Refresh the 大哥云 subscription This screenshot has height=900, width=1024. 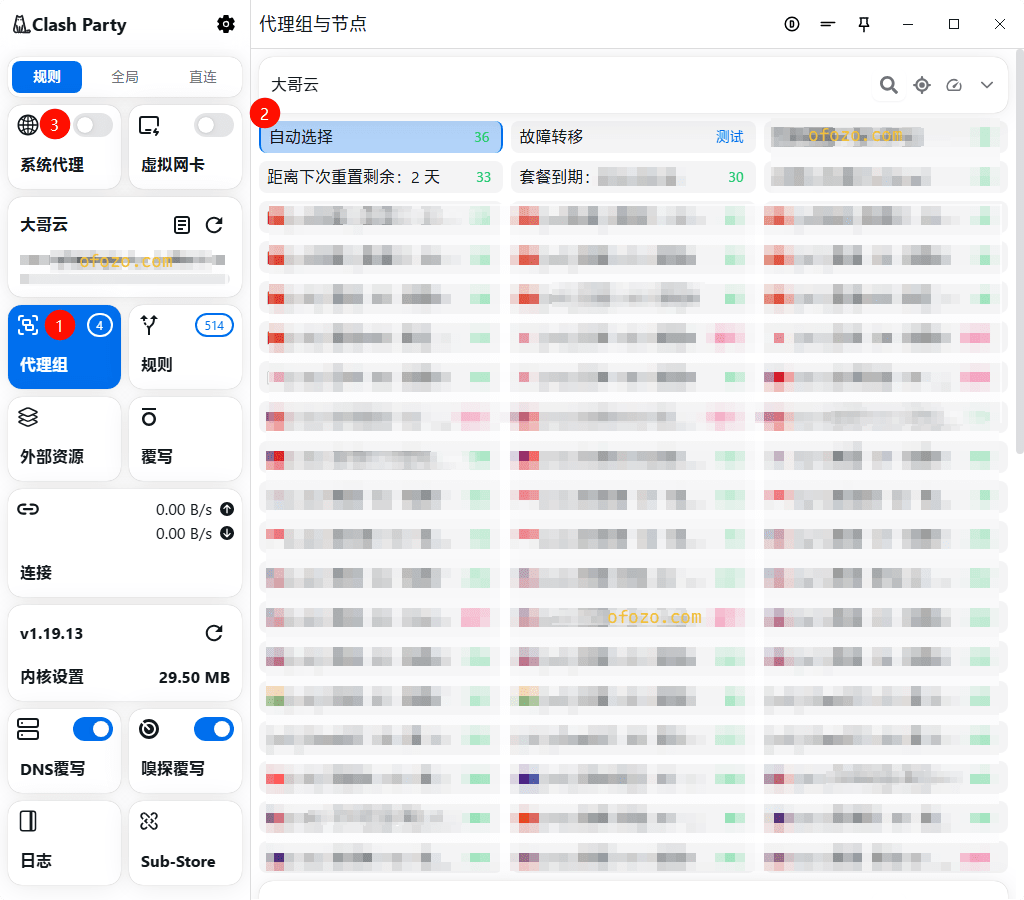click(214, 225)
